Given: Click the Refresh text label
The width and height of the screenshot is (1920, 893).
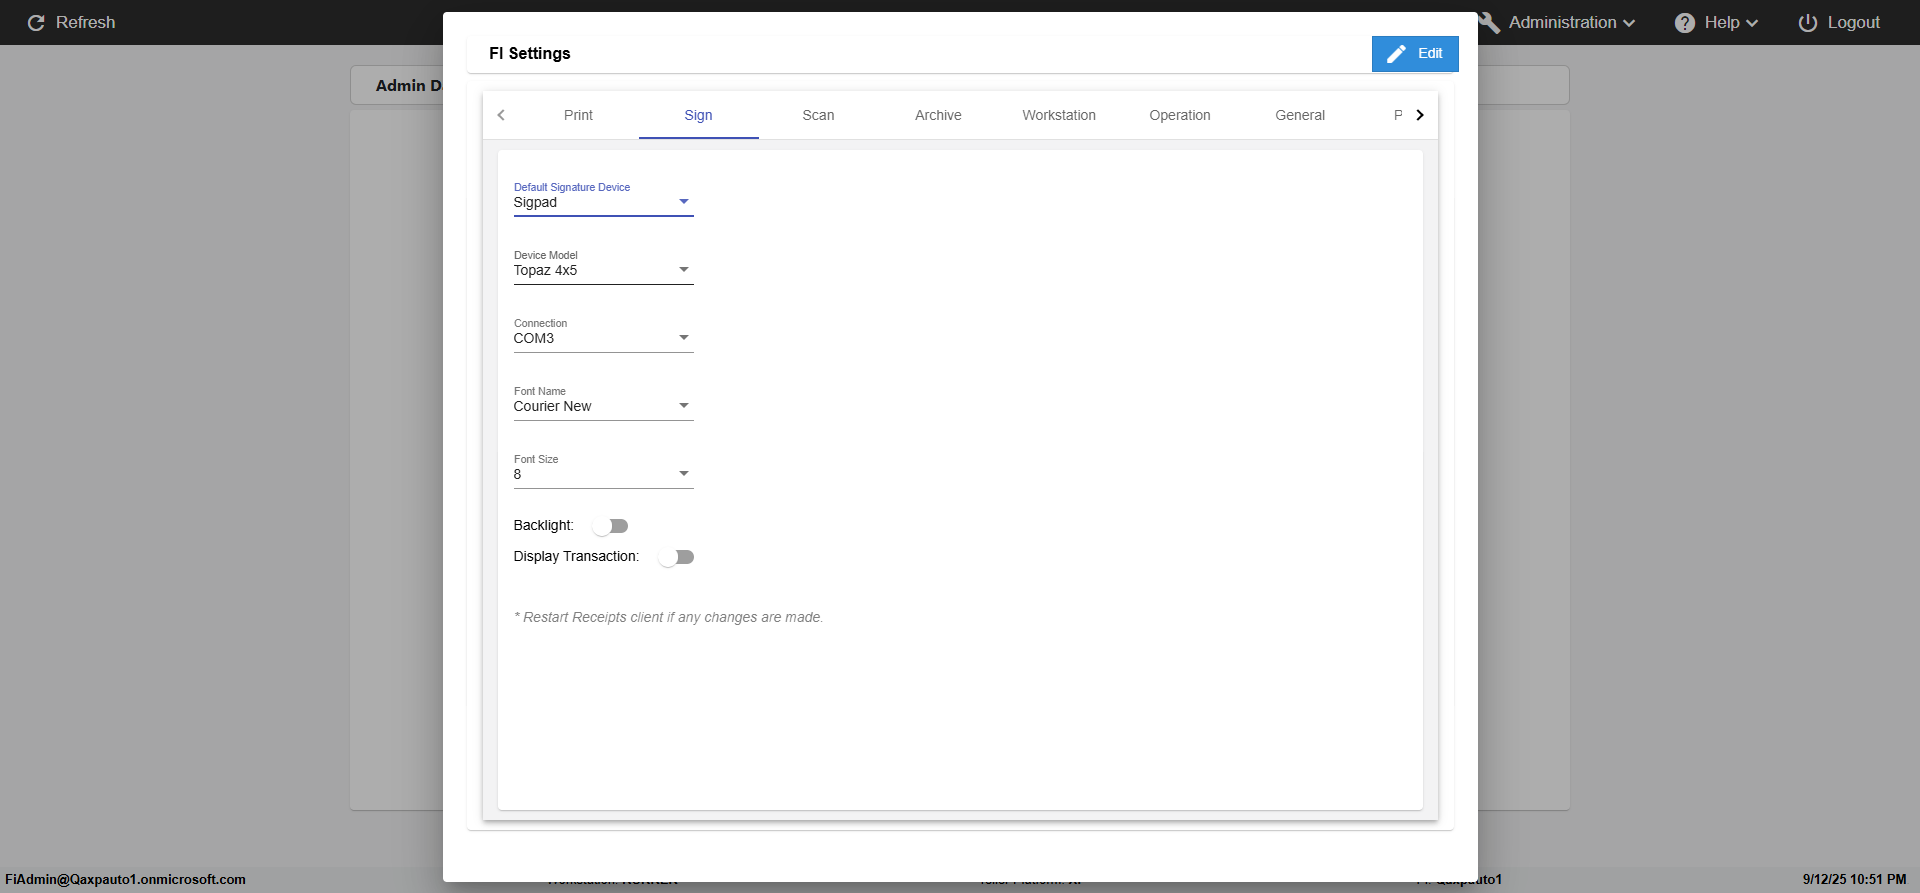Looking at the screenshot, I should click(85, 23).
